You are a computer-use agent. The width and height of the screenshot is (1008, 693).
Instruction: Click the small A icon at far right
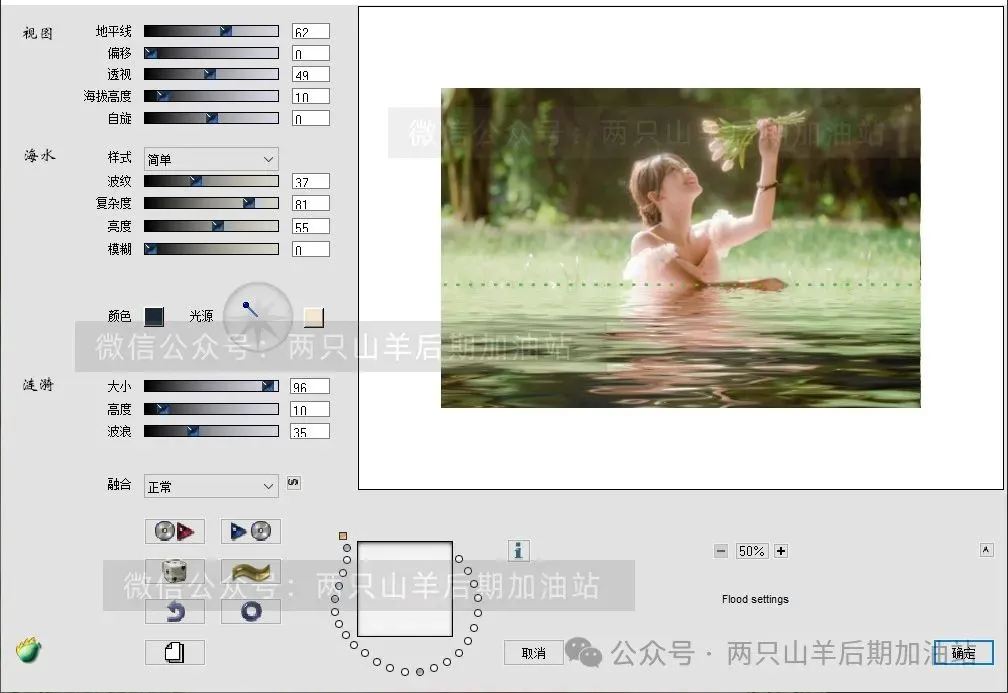pos(986,550)
